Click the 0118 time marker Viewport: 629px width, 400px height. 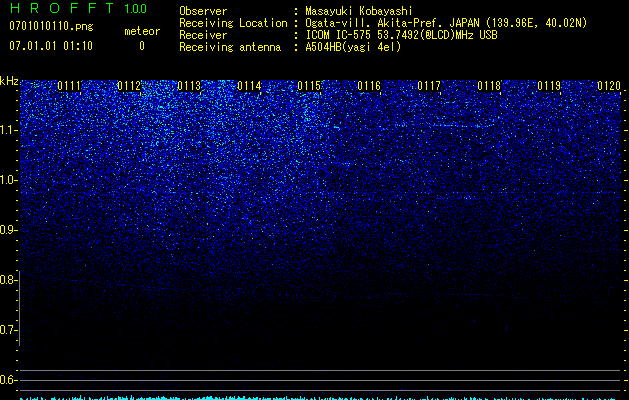click(x=489, y=86)
